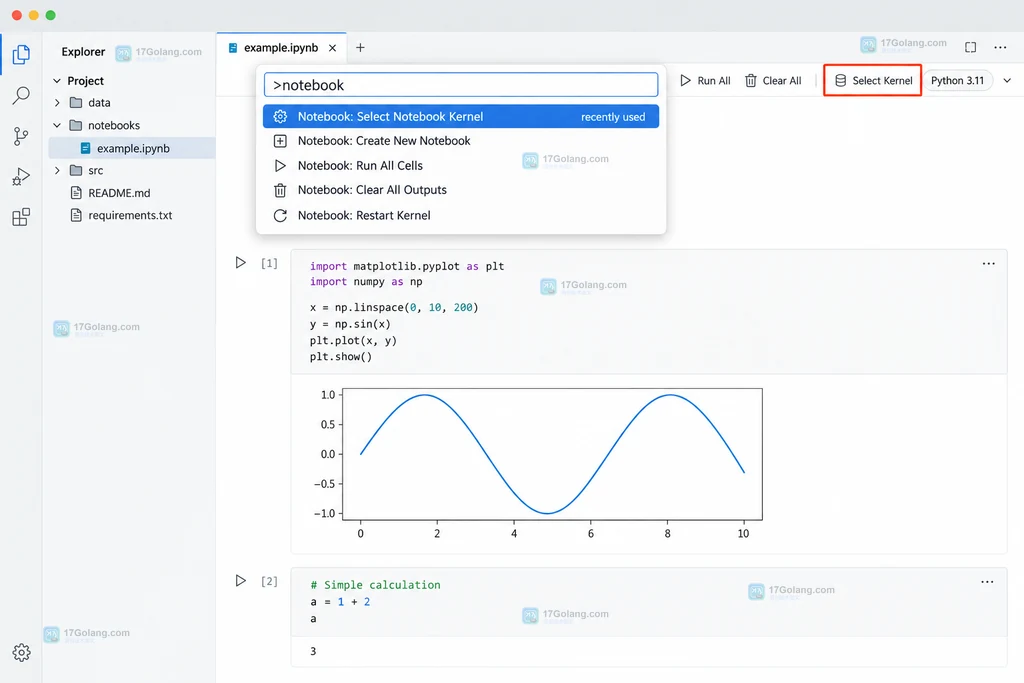Open the Search magnifier in activity bar

tap(21, 96)
